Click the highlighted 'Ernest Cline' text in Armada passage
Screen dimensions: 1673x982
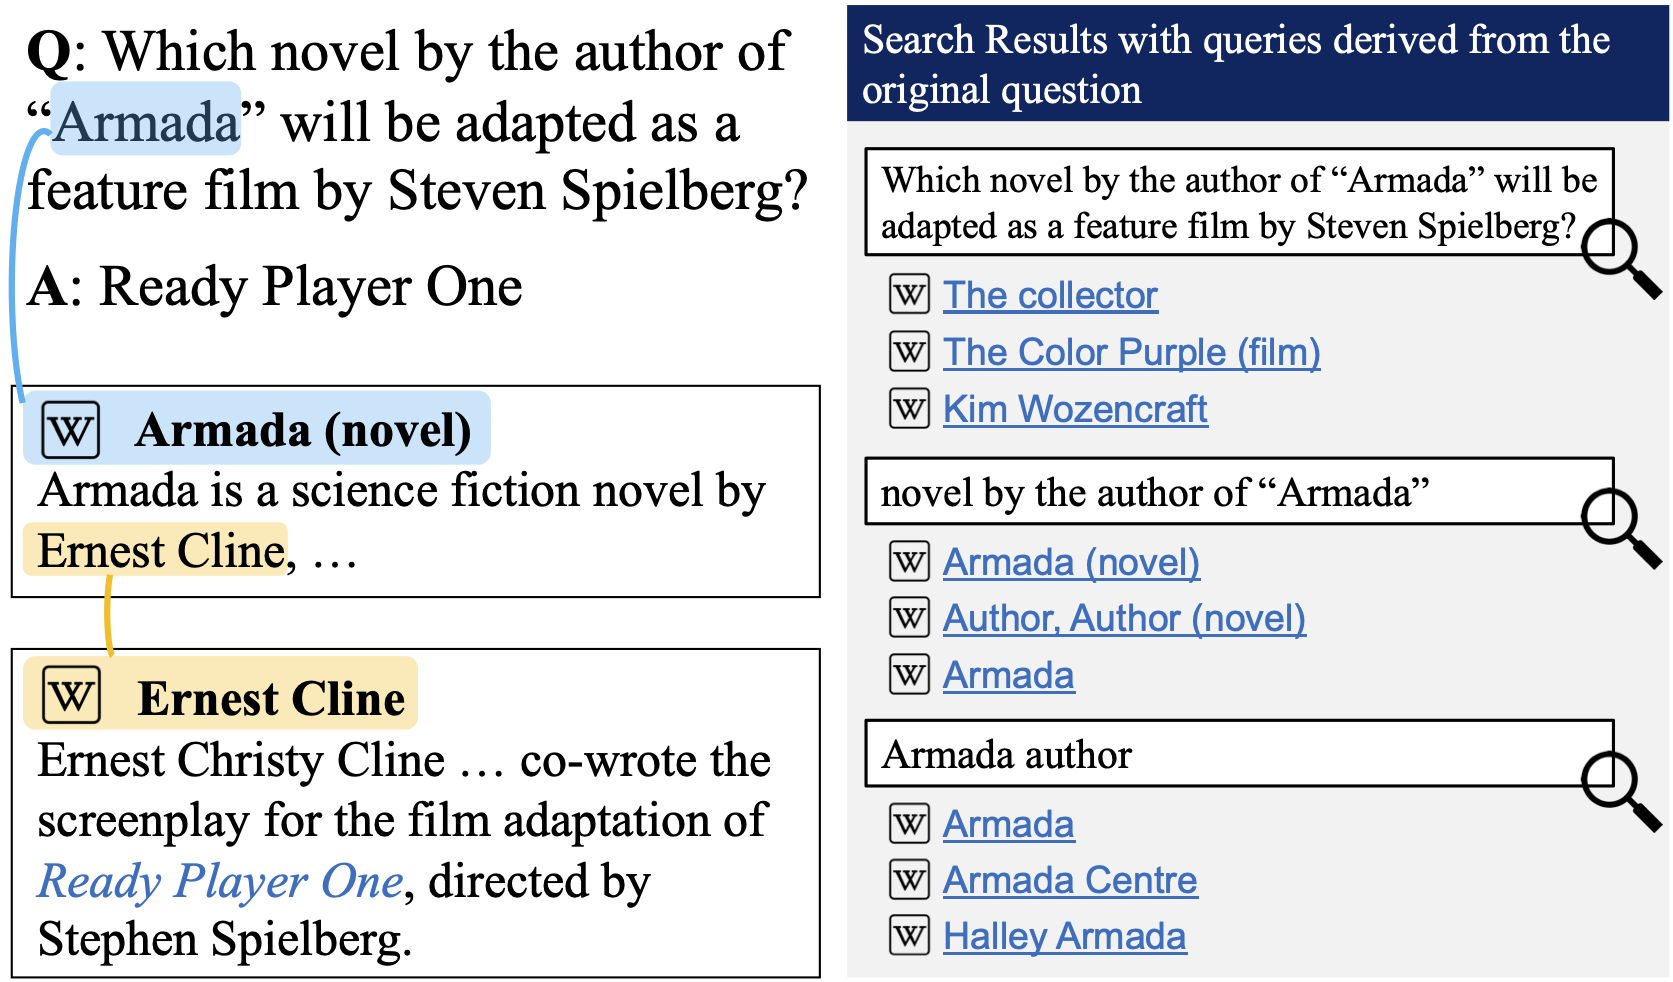[x=160, y=551]
